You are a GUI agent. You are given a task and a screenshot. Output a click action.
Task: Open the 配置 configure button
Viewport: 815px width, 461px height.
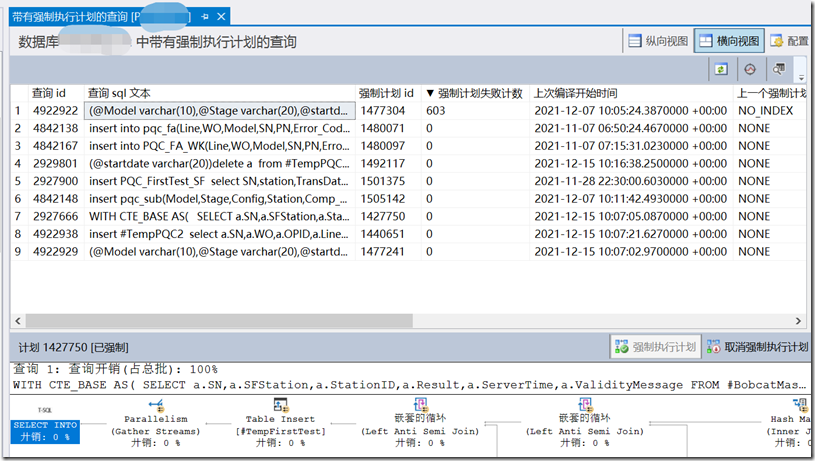pos(789,41)
